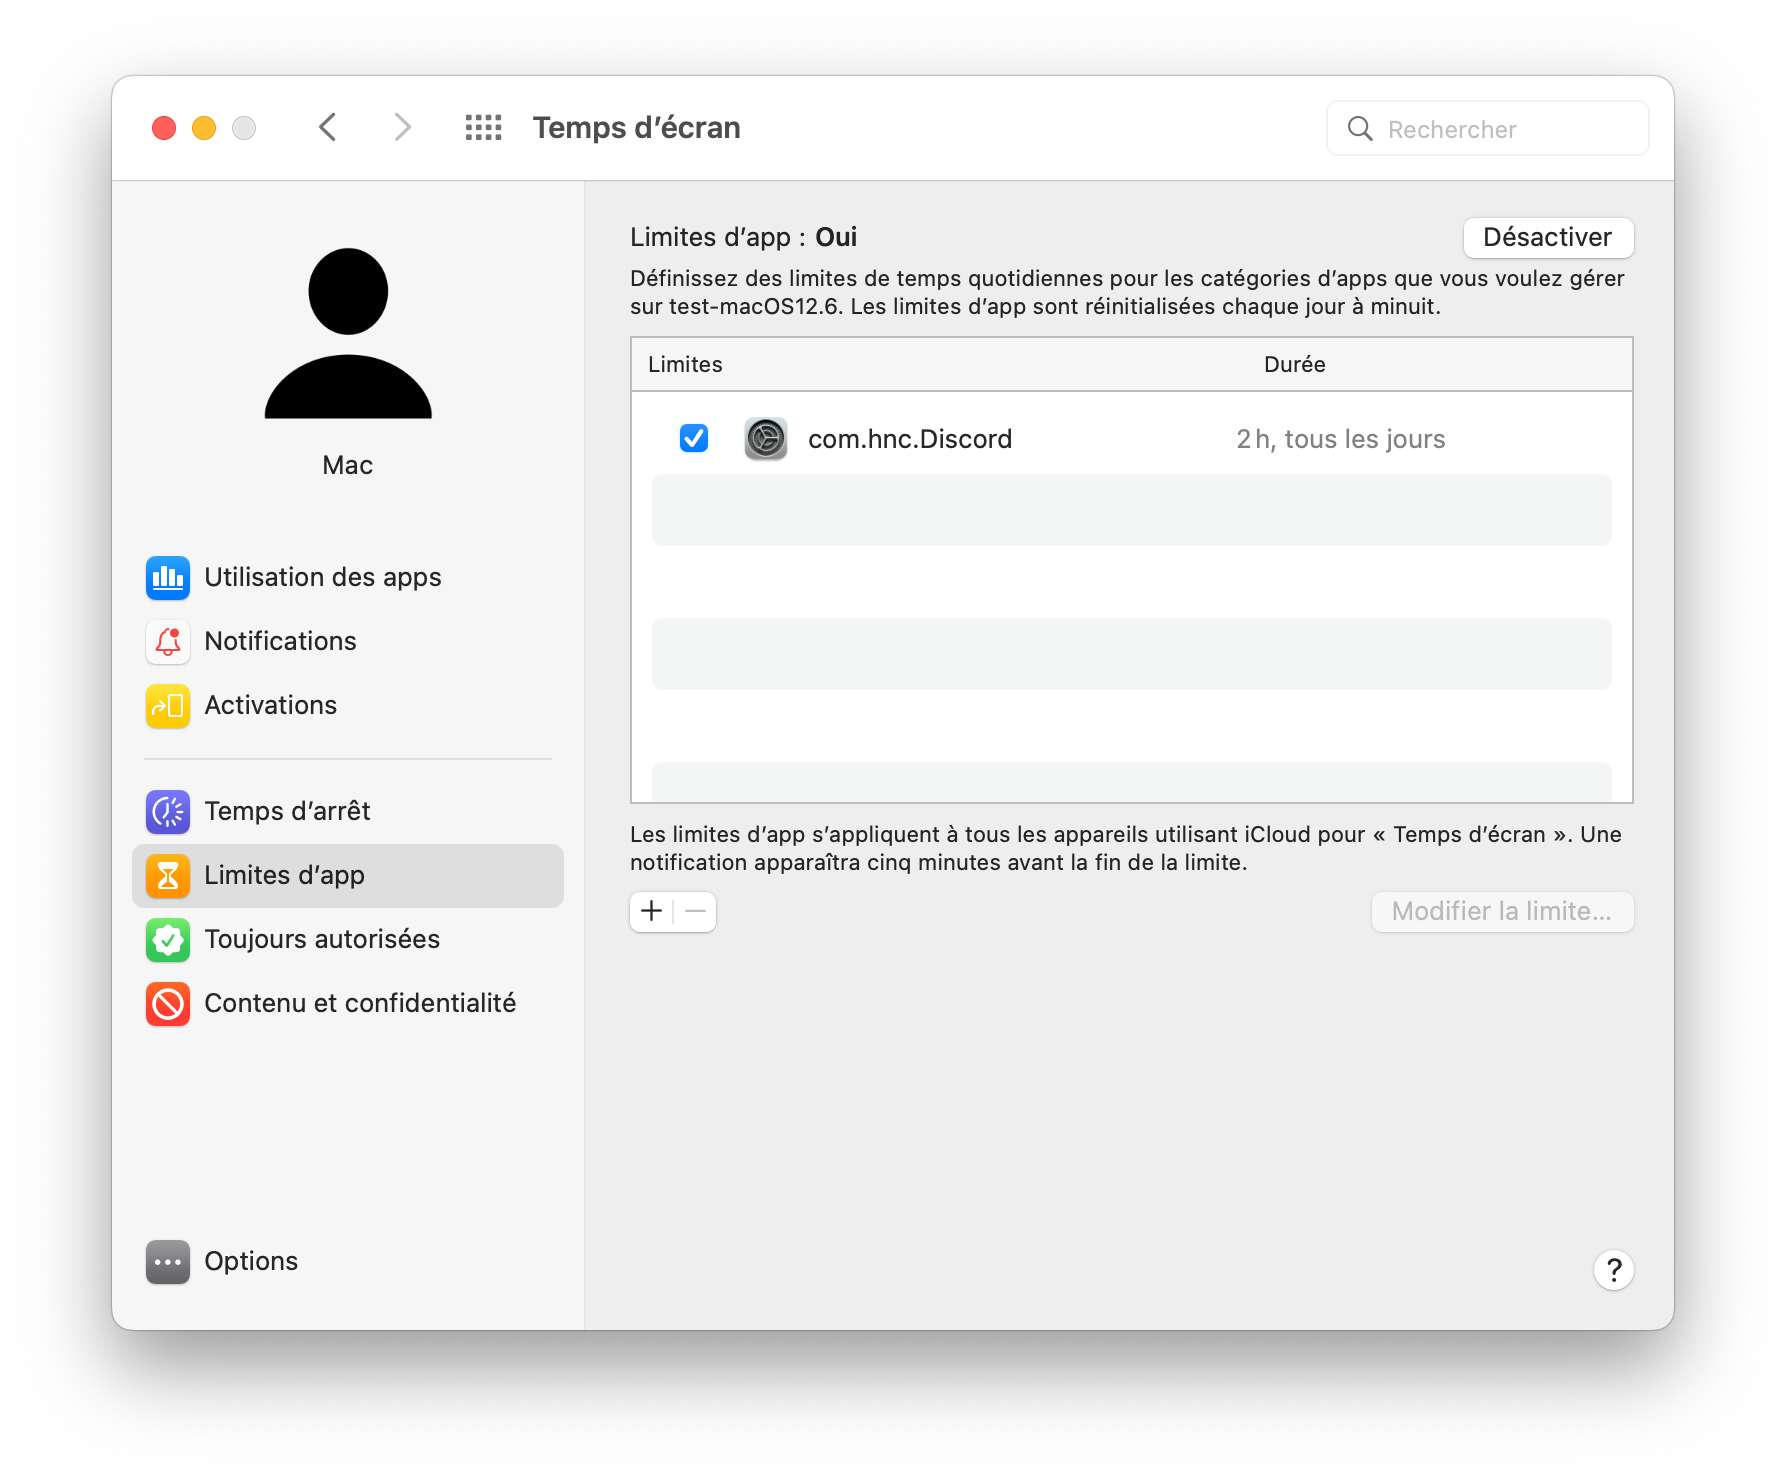Go back with the left chevron
This screenshot has width=1786, height=1478.
click(328, 127)
